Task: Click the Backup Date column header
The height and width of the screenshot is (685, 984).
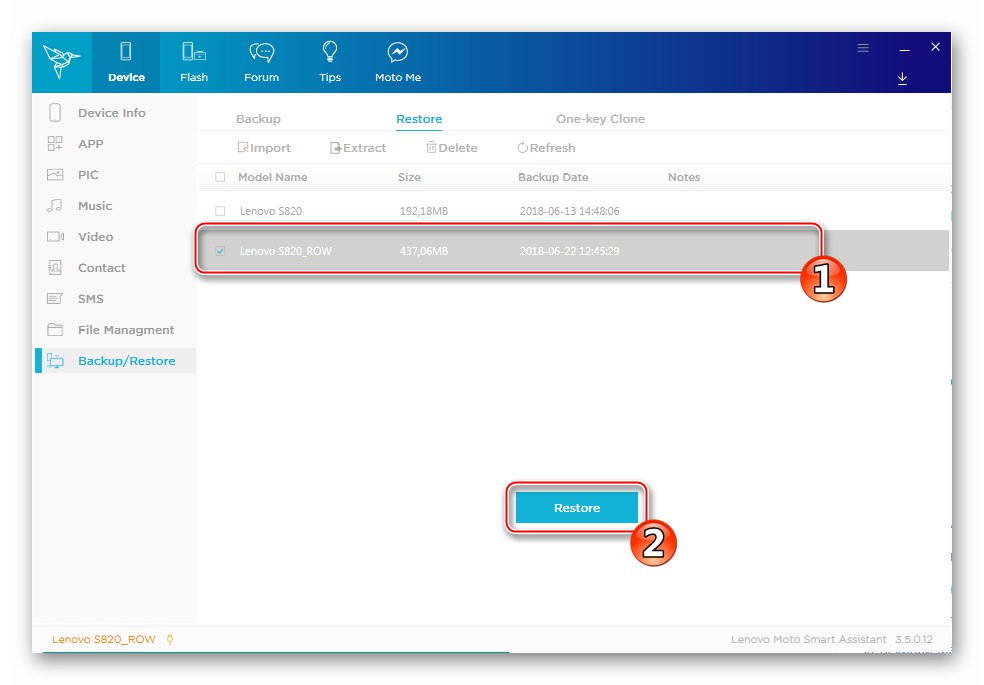Action: [553, 177]
